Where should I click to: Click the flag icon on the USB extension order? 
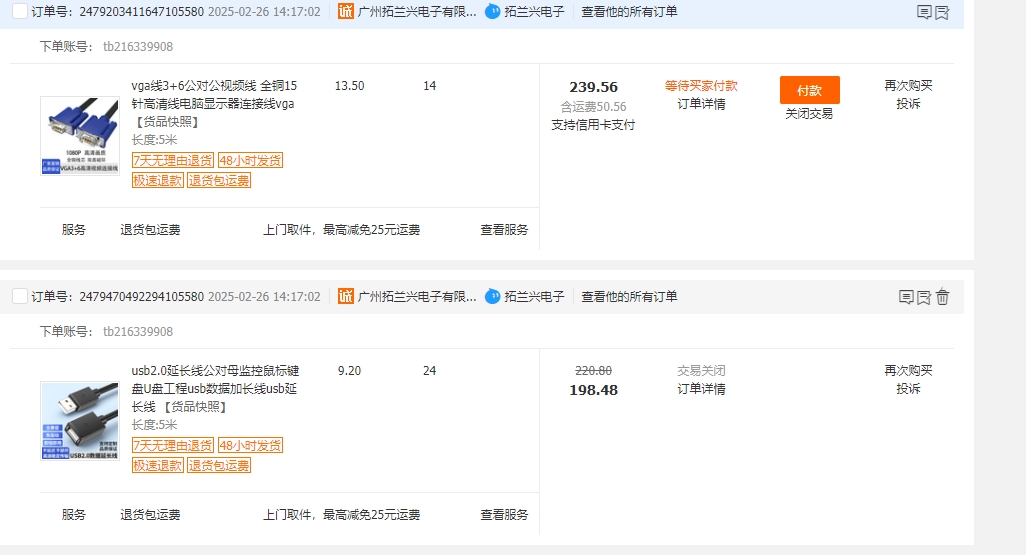click(924, 297)
